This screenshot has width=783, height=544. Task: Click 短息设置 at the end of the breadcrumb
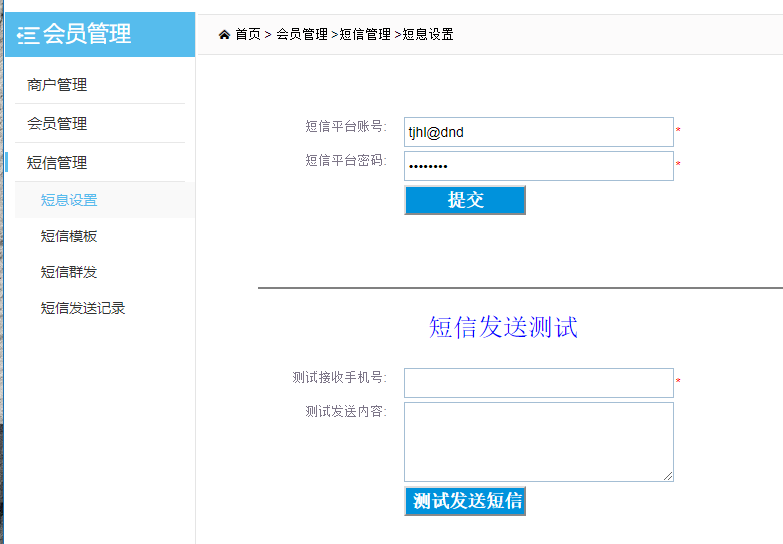click(428, 35)
